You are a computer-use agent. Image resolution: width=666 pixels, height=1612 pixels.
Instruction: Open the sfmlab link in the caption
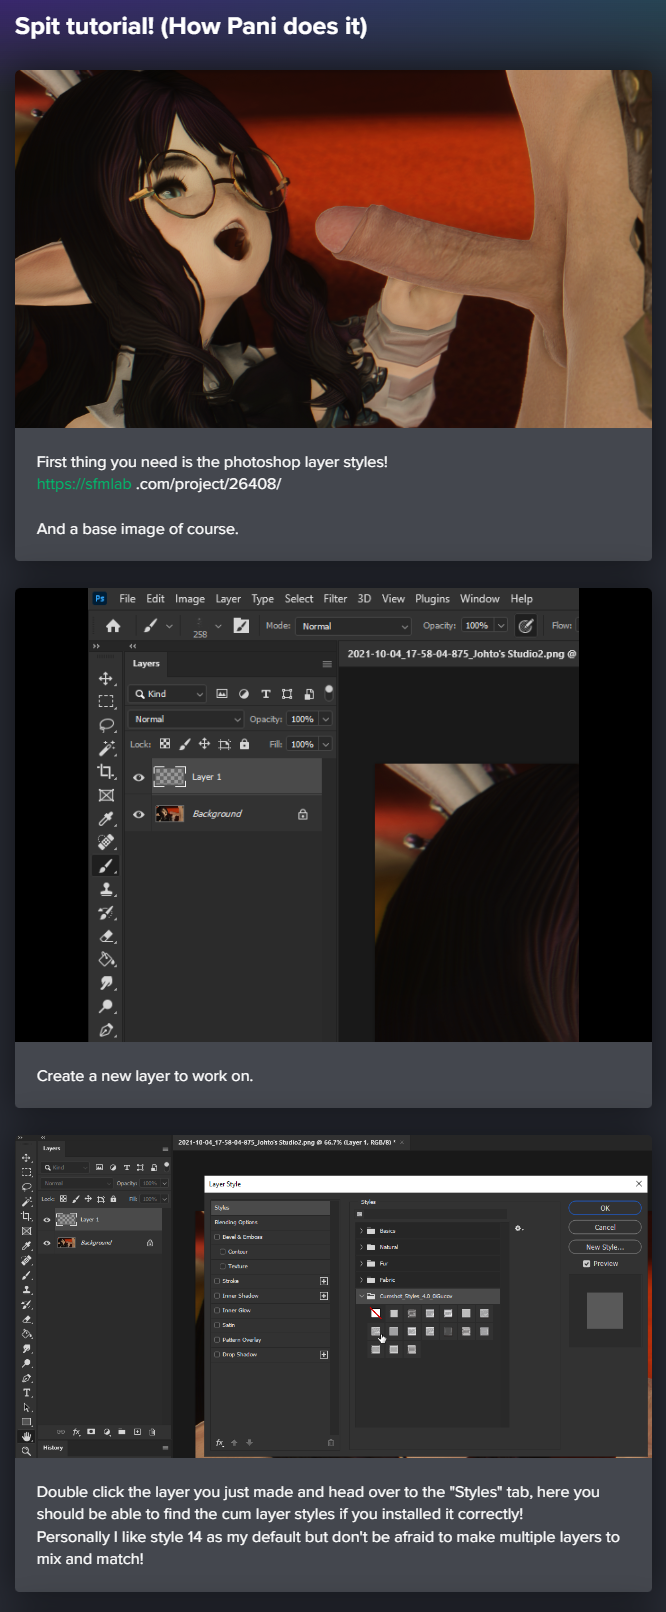click(84, 484)
